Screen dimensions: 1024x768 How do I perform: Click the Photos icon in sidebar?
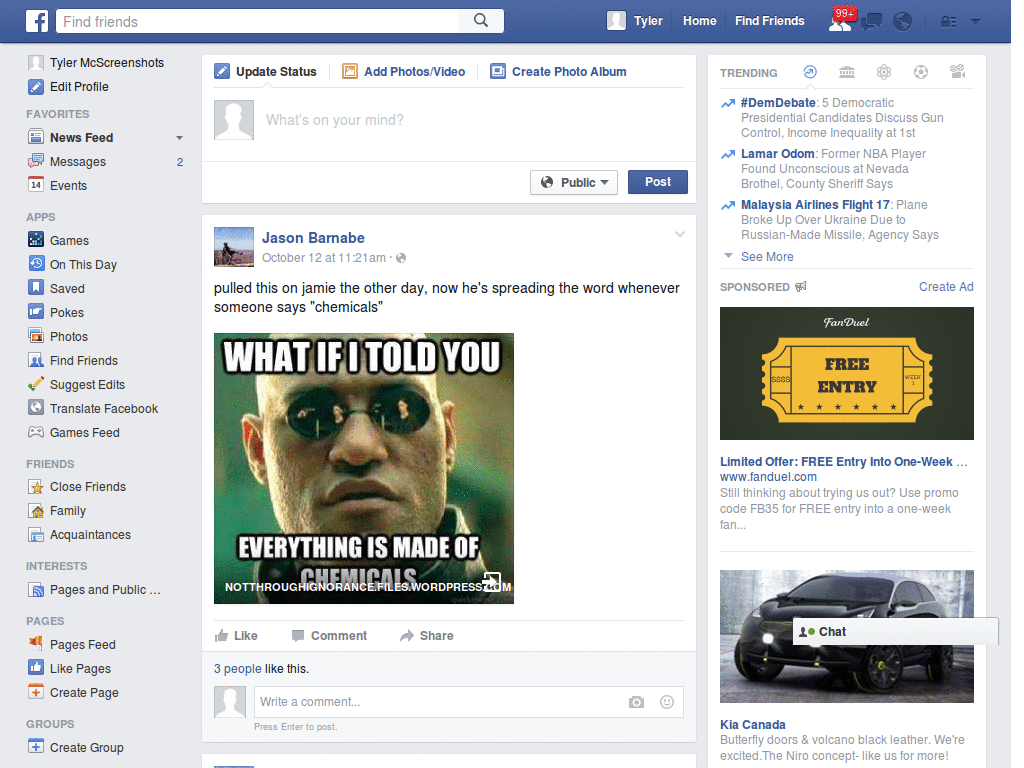coord(36,336)
